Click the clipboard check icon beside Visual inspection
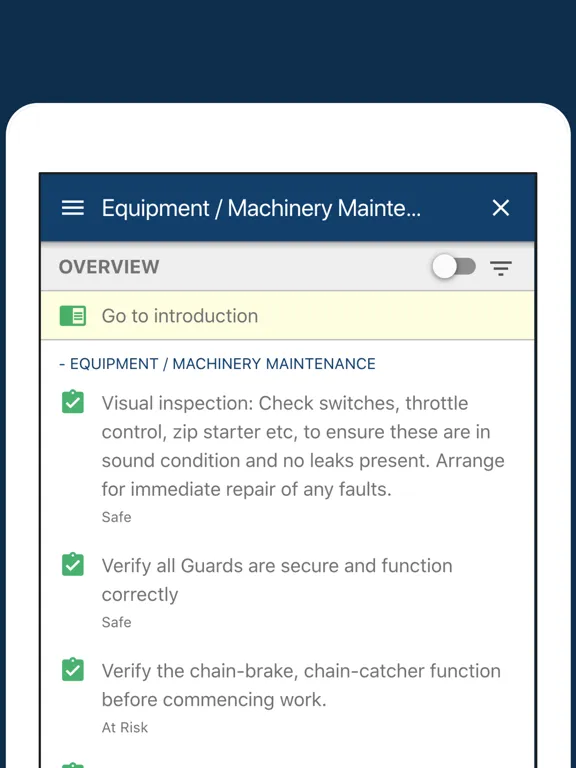The height and width of the screenshot is (768, 576). (x=72, y=402)
